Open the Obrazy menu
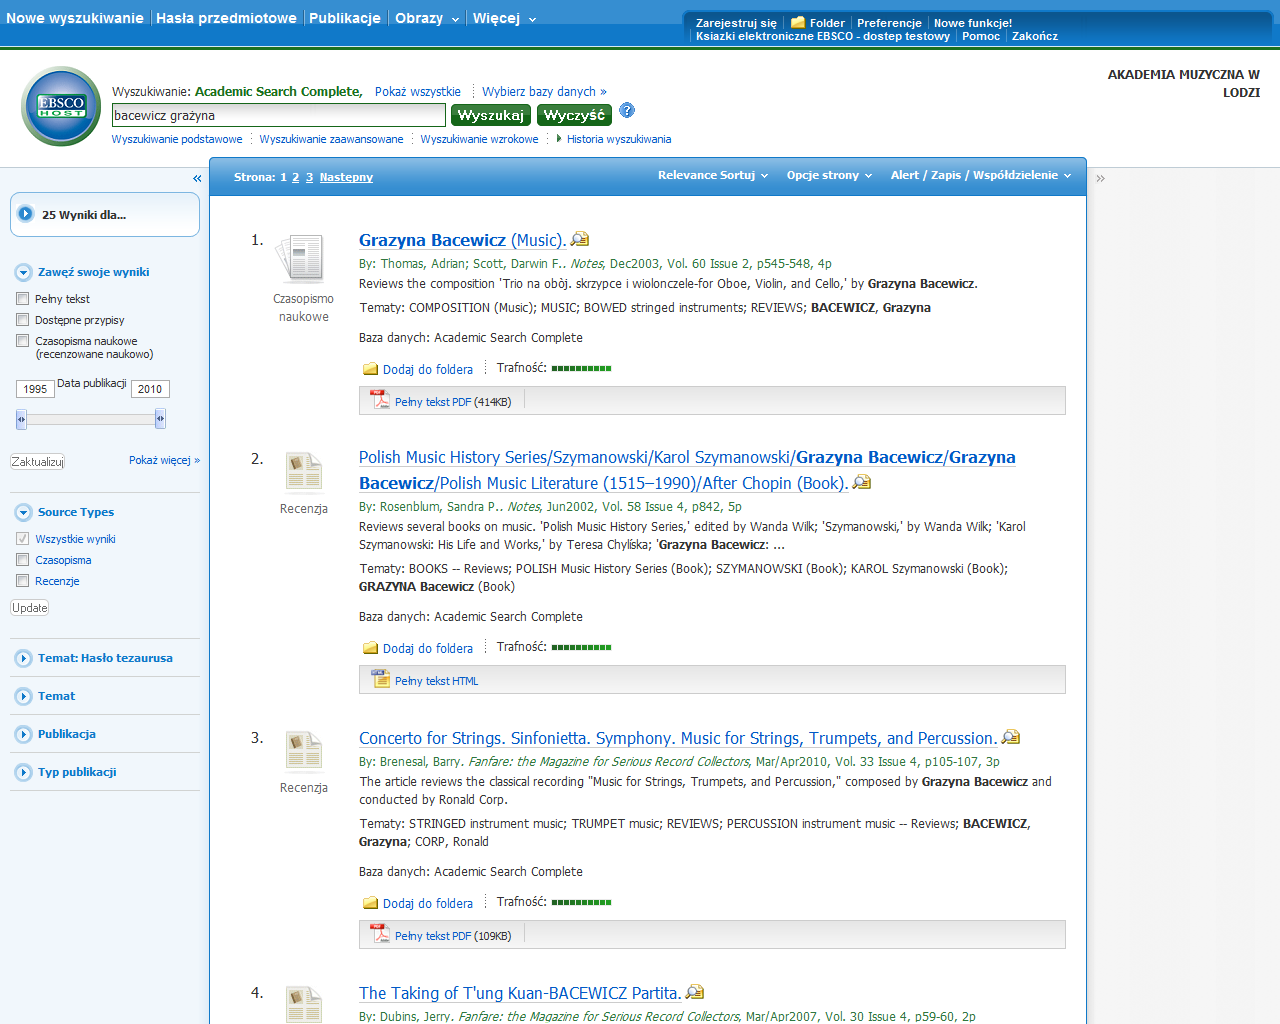This screenshot has width=1280, height=1024. [427, 18]
